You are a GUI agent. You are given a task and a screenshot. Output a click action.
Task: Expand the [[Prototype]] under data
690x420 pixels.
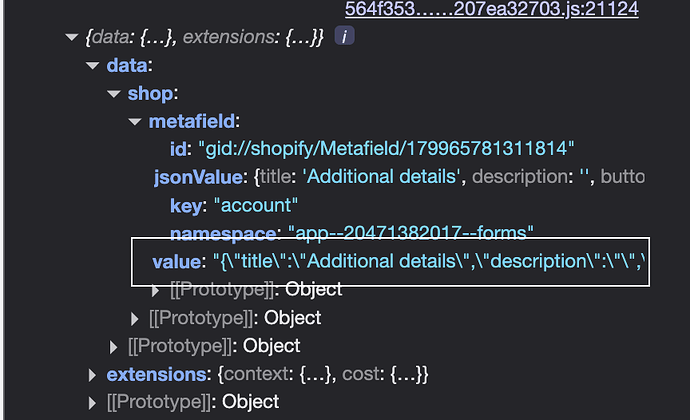click(113, 347)
